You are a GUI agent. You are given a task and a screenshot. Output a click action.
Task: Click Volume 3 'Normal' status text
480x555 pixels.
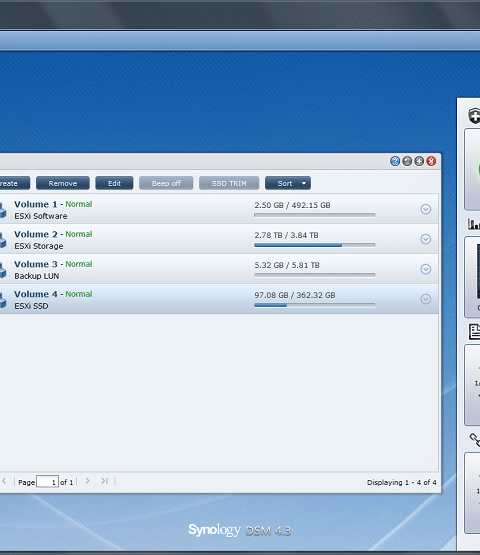(79, 264)
